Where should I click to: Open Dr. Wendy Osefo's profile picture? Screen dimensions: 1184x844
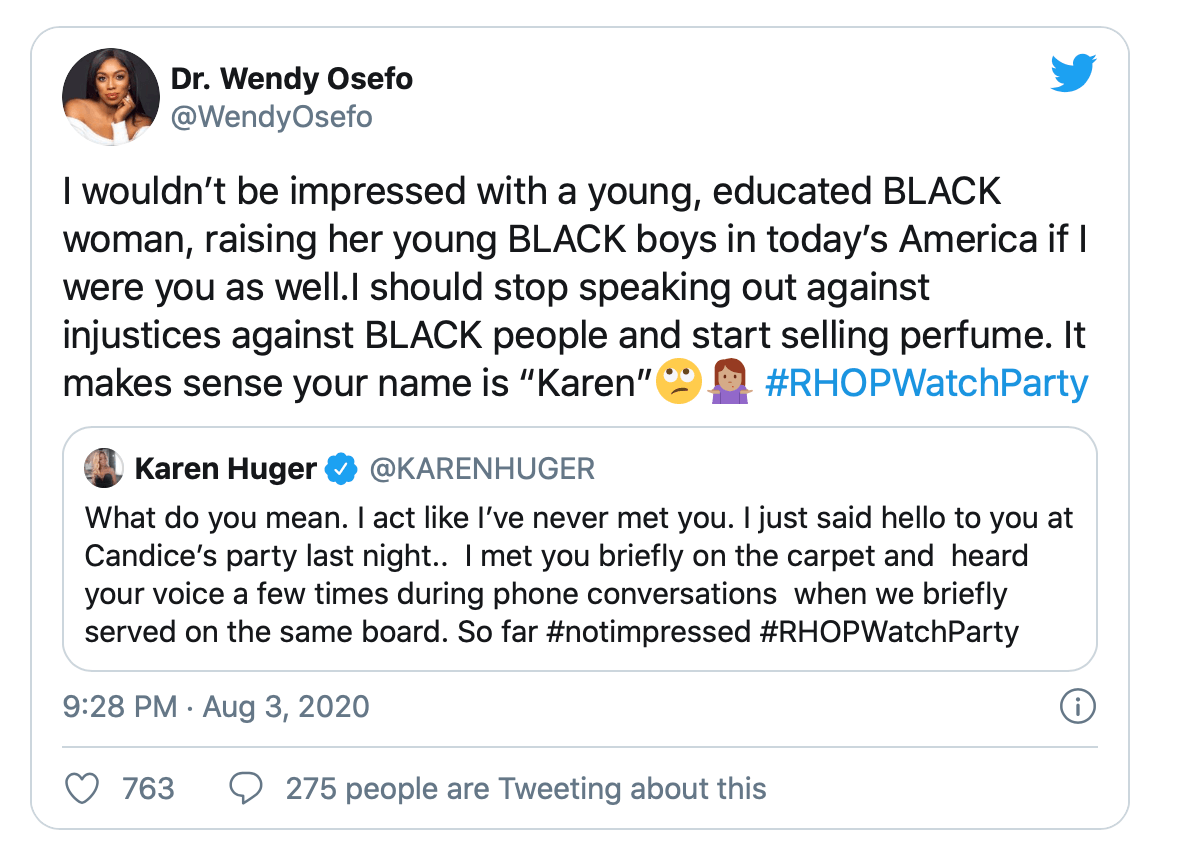[x=111, y=96]
